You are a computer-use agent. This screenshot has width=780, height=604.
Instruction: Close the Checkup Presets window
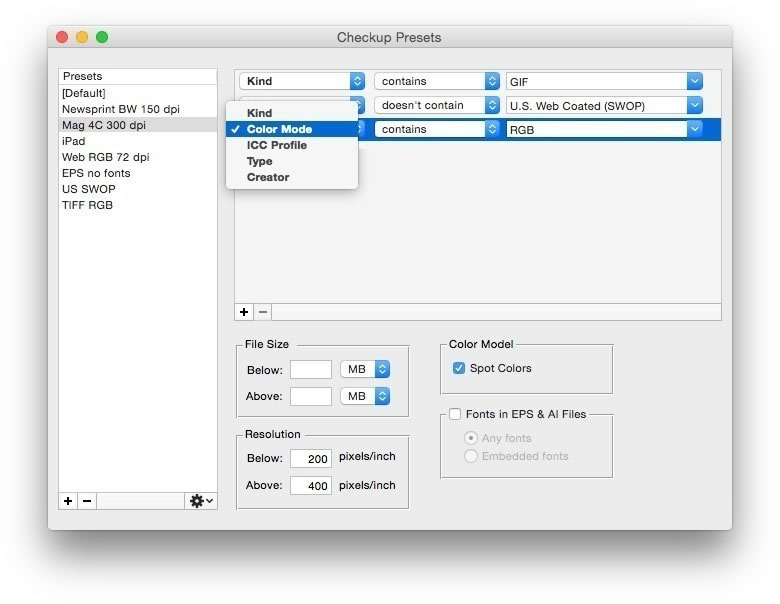click(62, 37)
